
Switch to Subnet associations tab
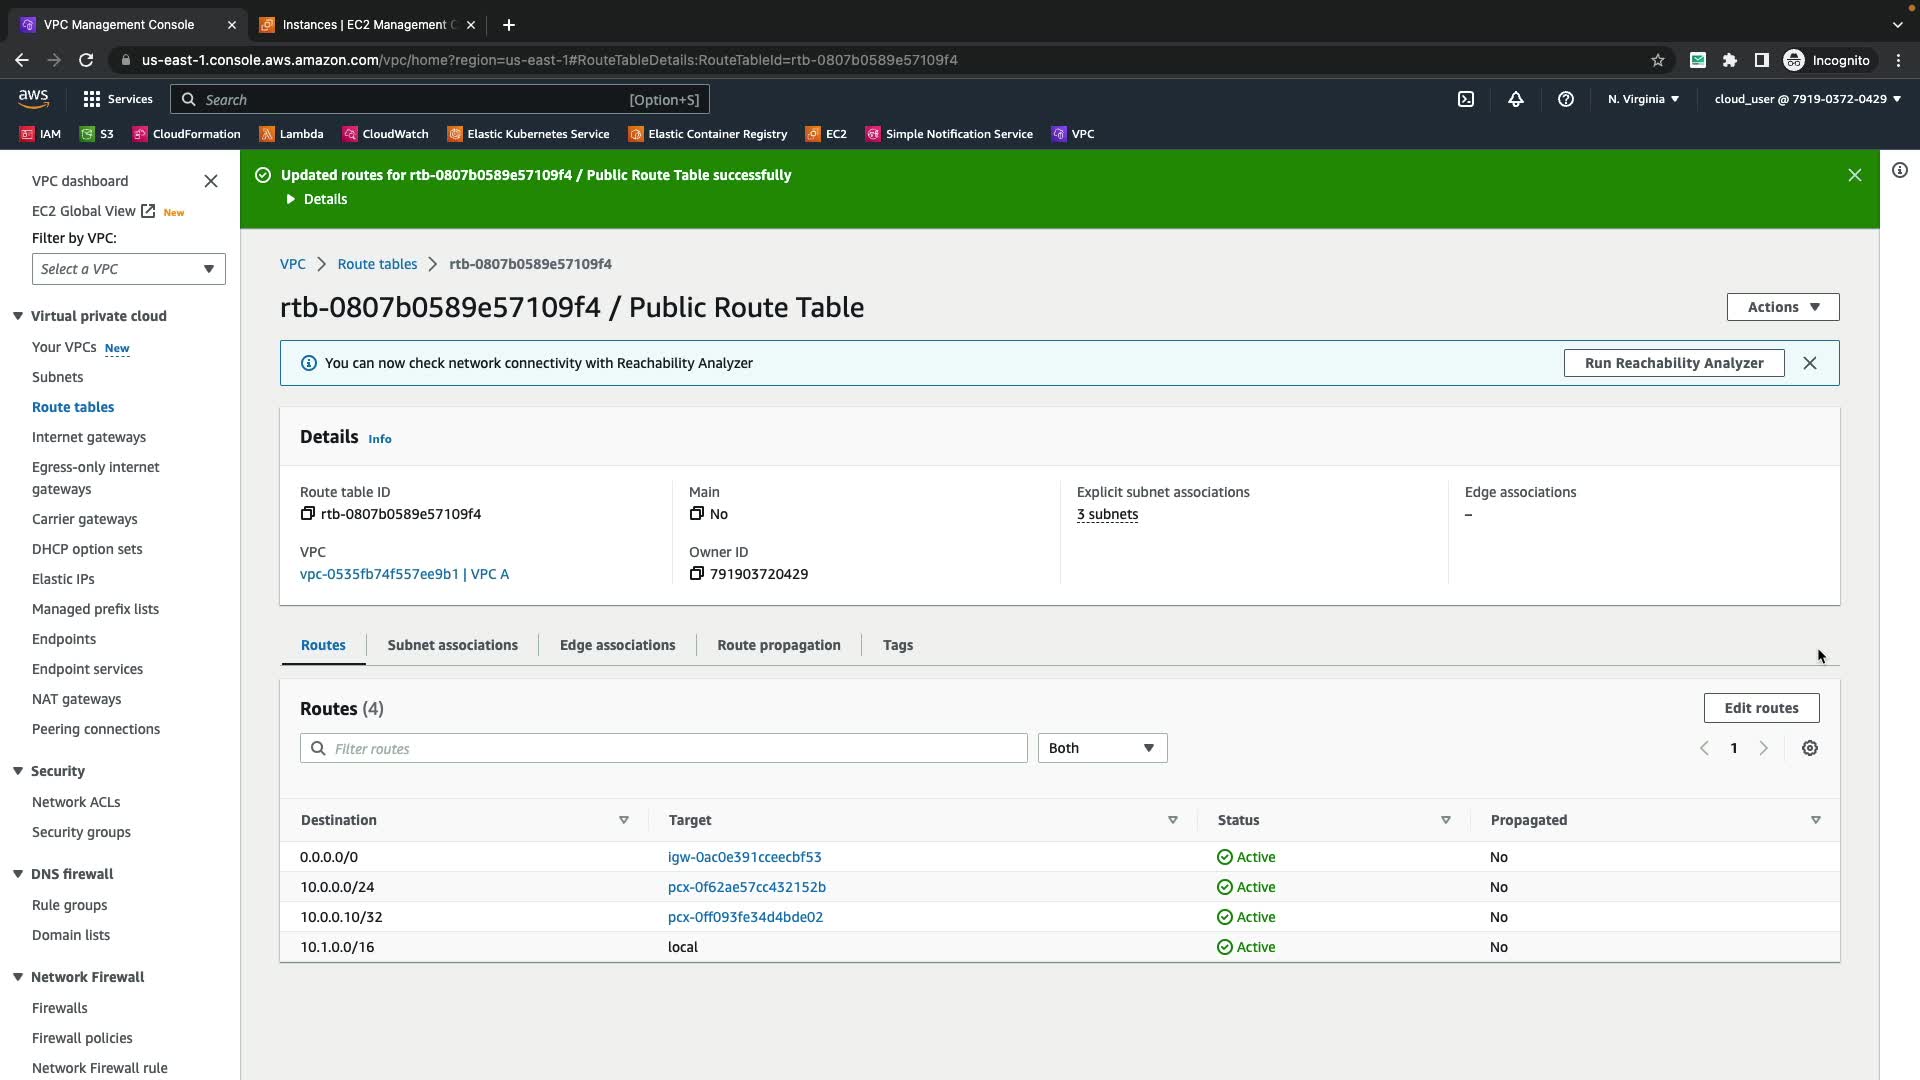452,645
